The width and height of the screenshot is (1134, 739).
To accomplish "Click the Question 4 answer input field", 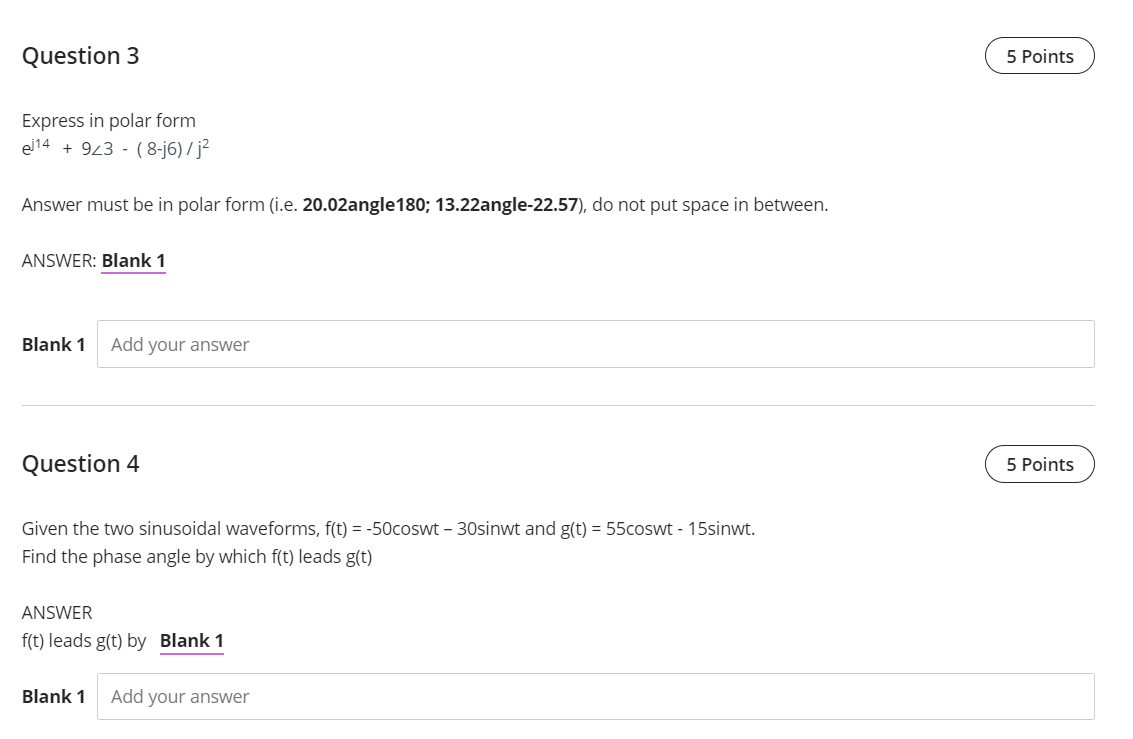I will 595,696.
